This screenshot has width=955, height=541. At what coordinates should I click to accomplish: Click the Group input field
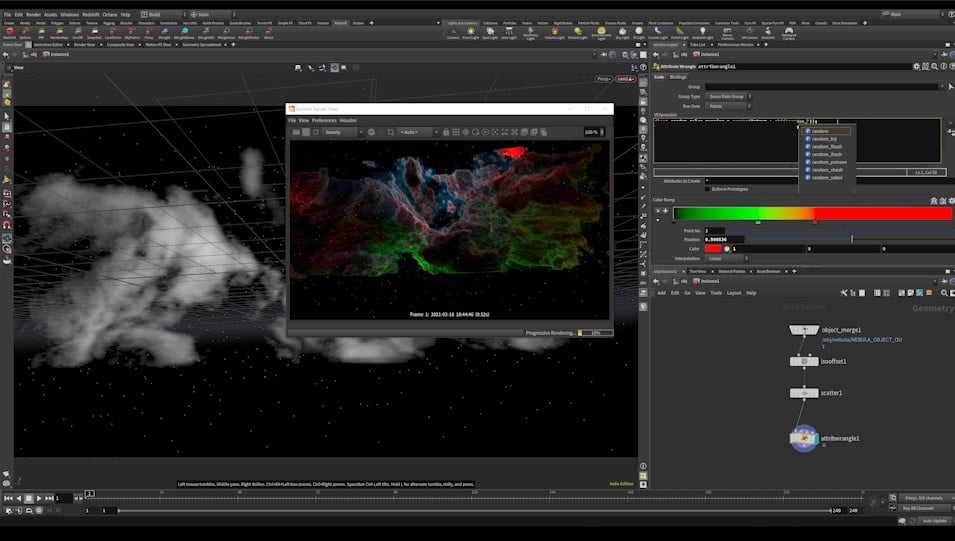coord(821,87)
